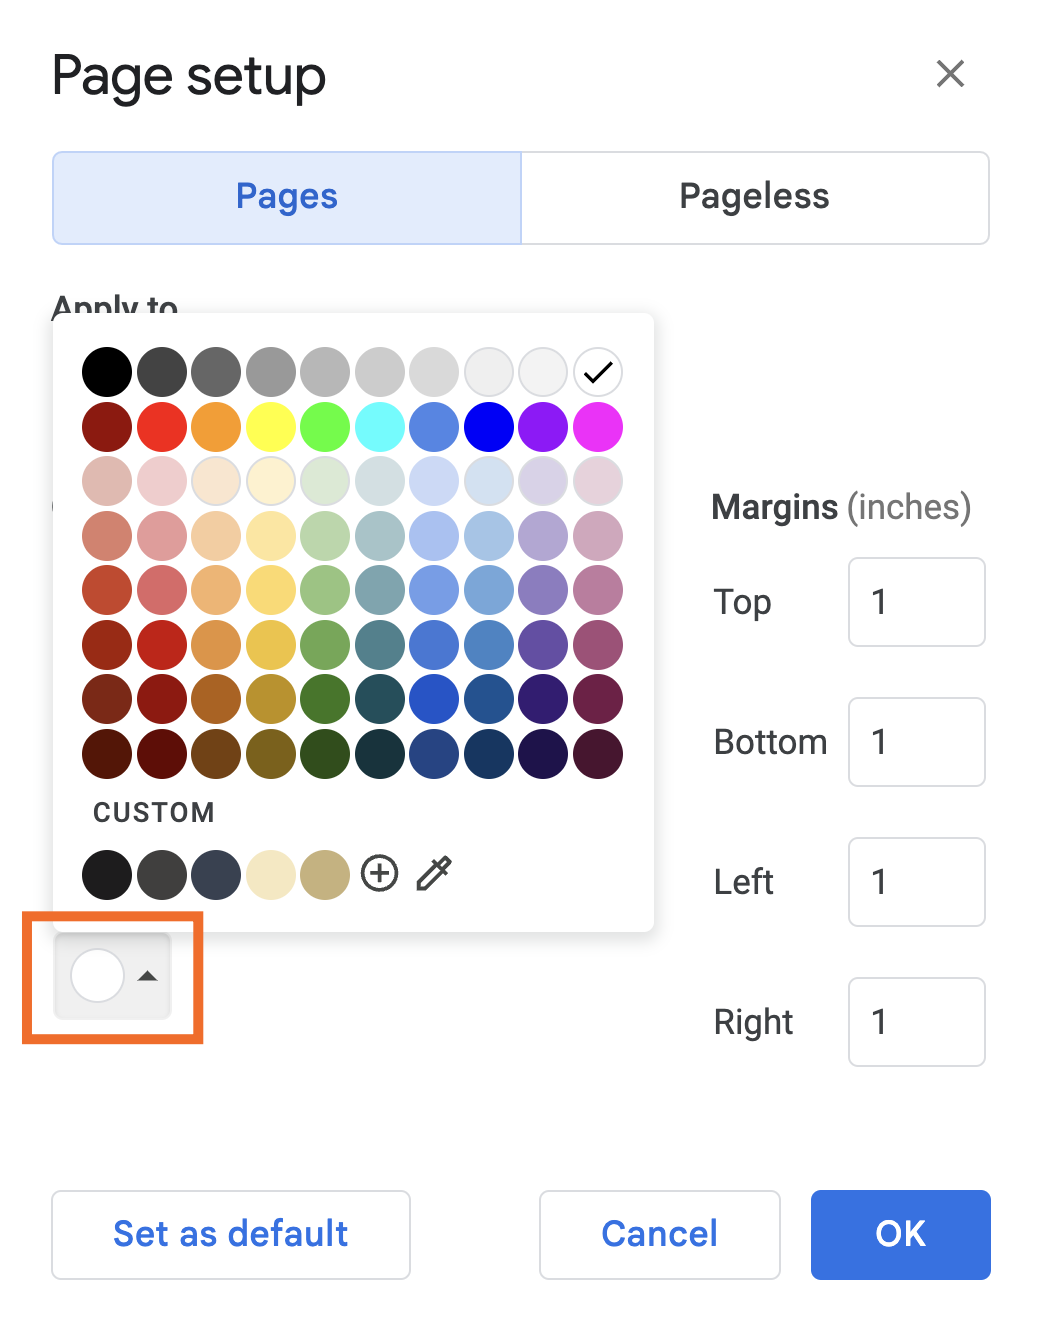This screenshot has height=1326, width=1048.
Task: Pick the cream custom color swatch
Action: pyautogui.click(x=270, y=873)
